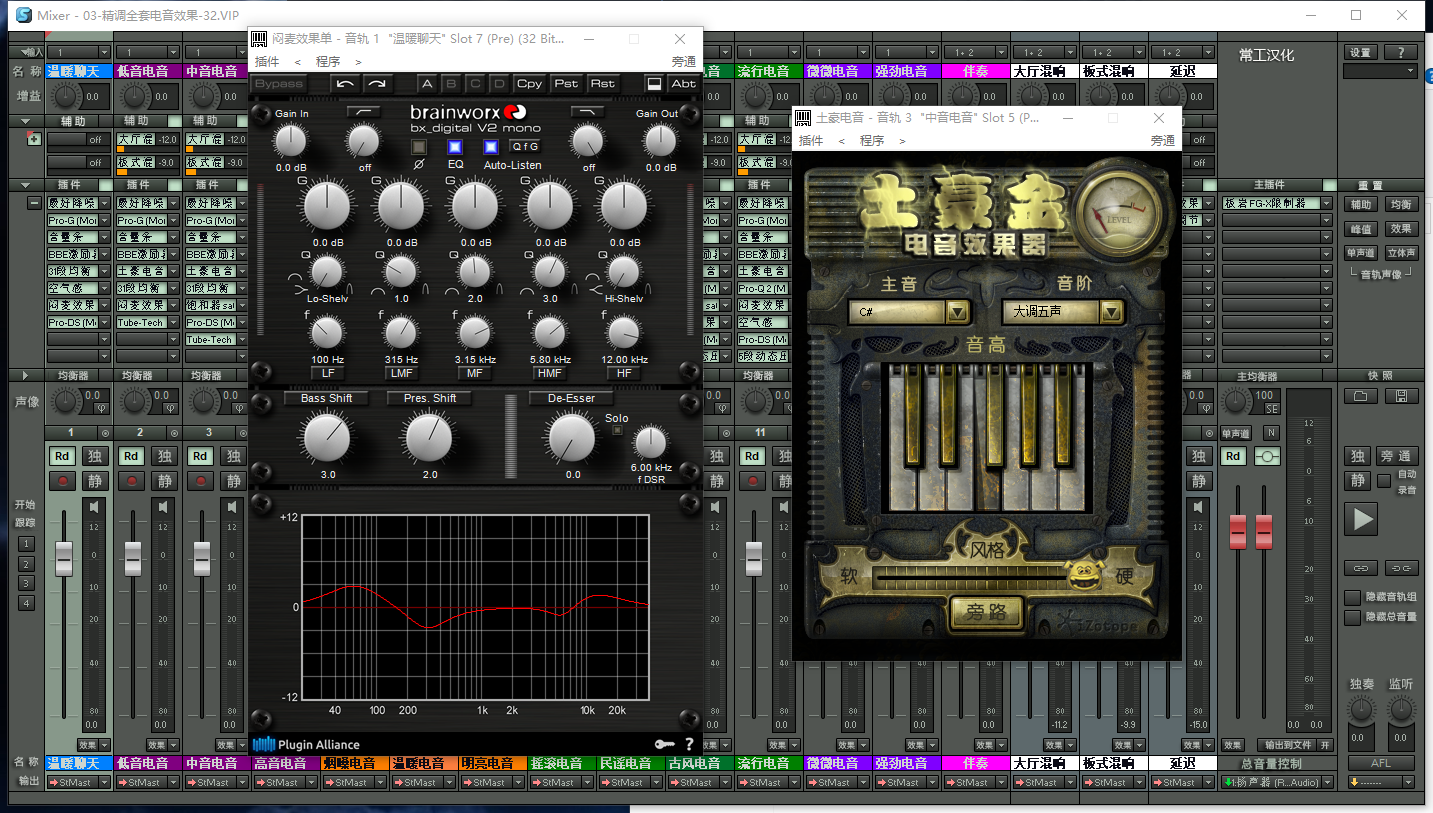The image size is (1433, 813).
Task: Click the master play button
Action: pyautogui.click(x=1360, y=519)
